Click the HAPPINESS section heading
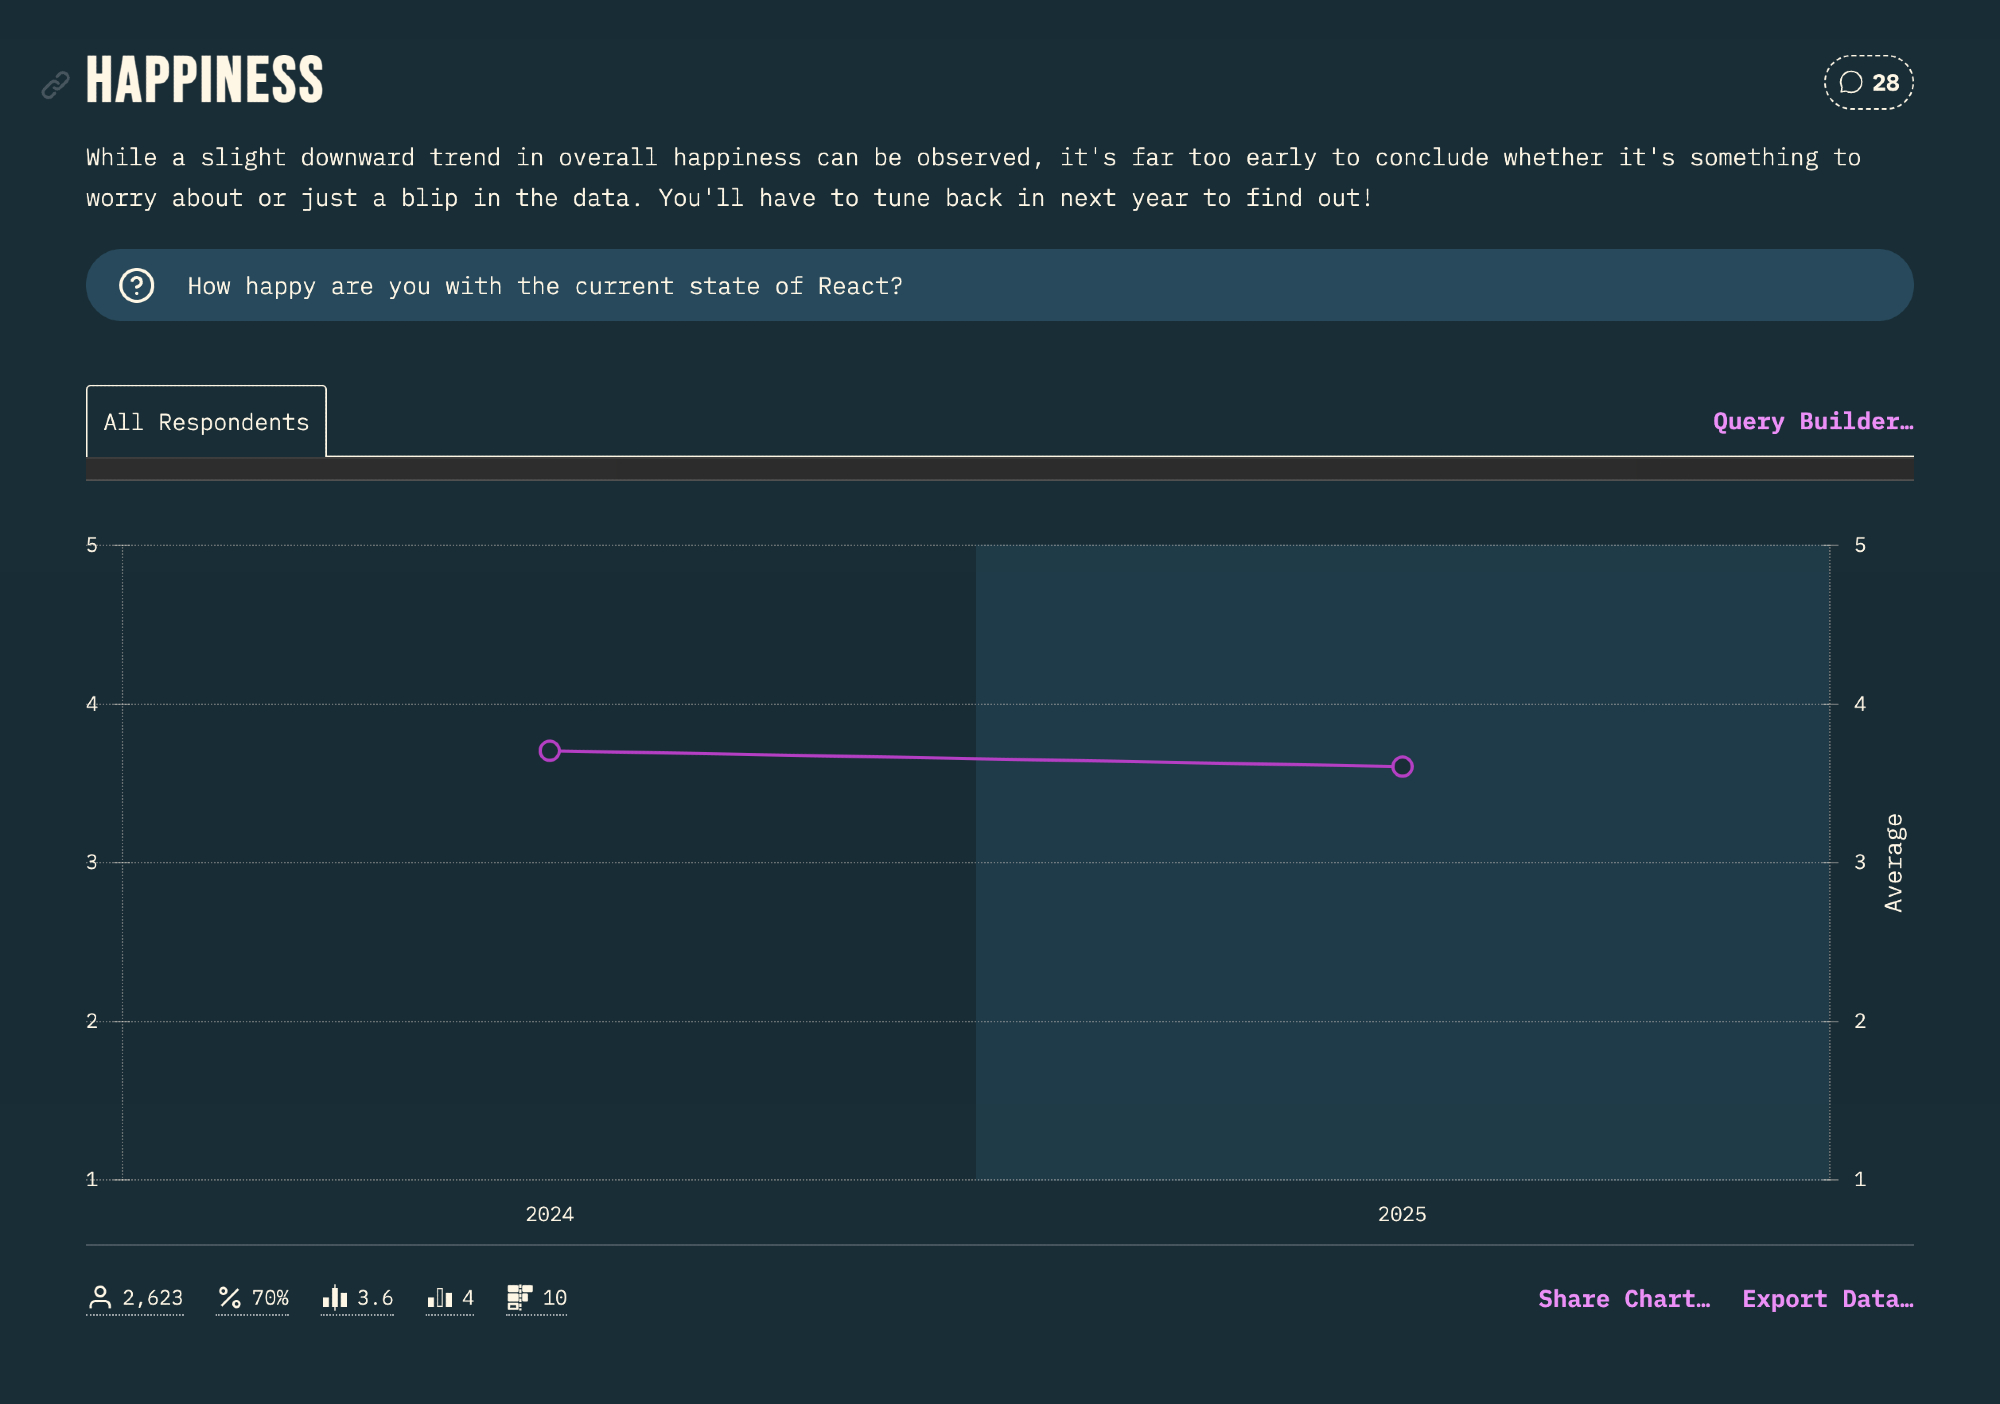Viewport: 2000px width, 1404px height. [205, 80]
